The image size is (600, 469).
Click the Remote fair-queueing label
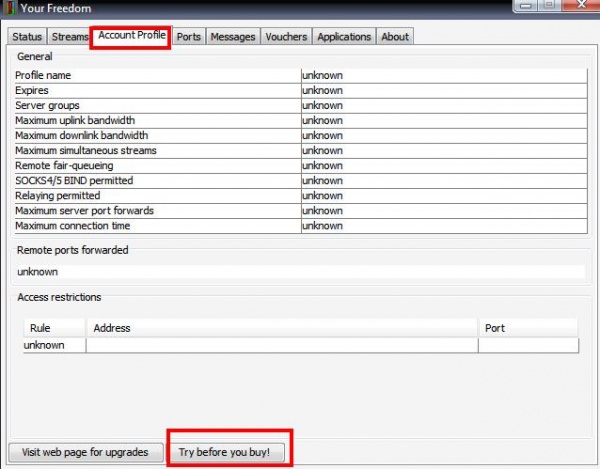pyautogui.click(x=64, y=166)
